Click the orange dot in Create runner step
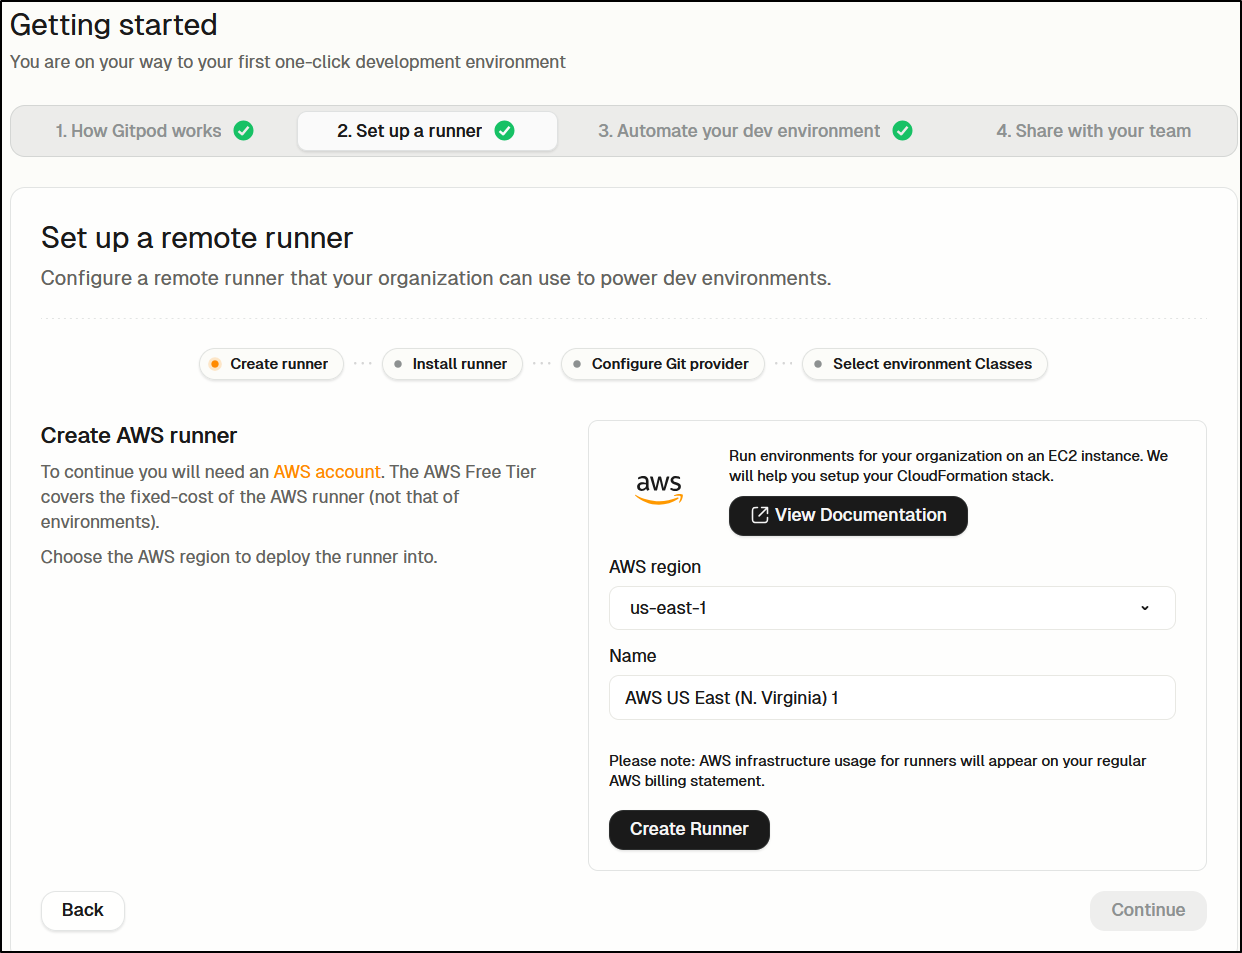The height and width of the screenshot is (953, 1242). pyautogui.click(x=215, y=364)
